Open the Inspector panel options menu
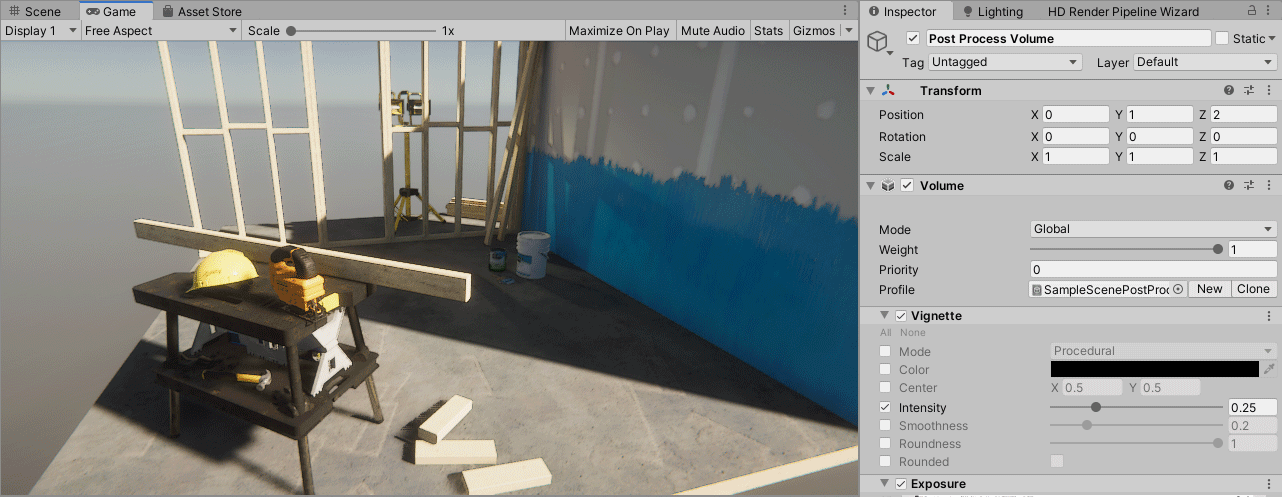This screenshot has width=1282, height=497. [x=1270, y=12]
